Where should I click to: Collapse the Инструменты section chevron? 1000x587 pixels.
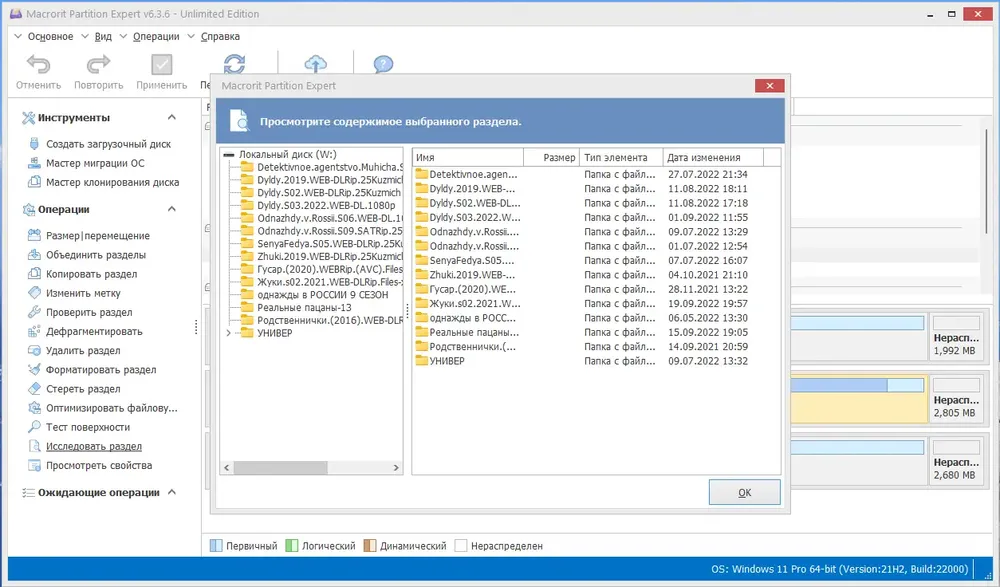click(x=172, y=117)
